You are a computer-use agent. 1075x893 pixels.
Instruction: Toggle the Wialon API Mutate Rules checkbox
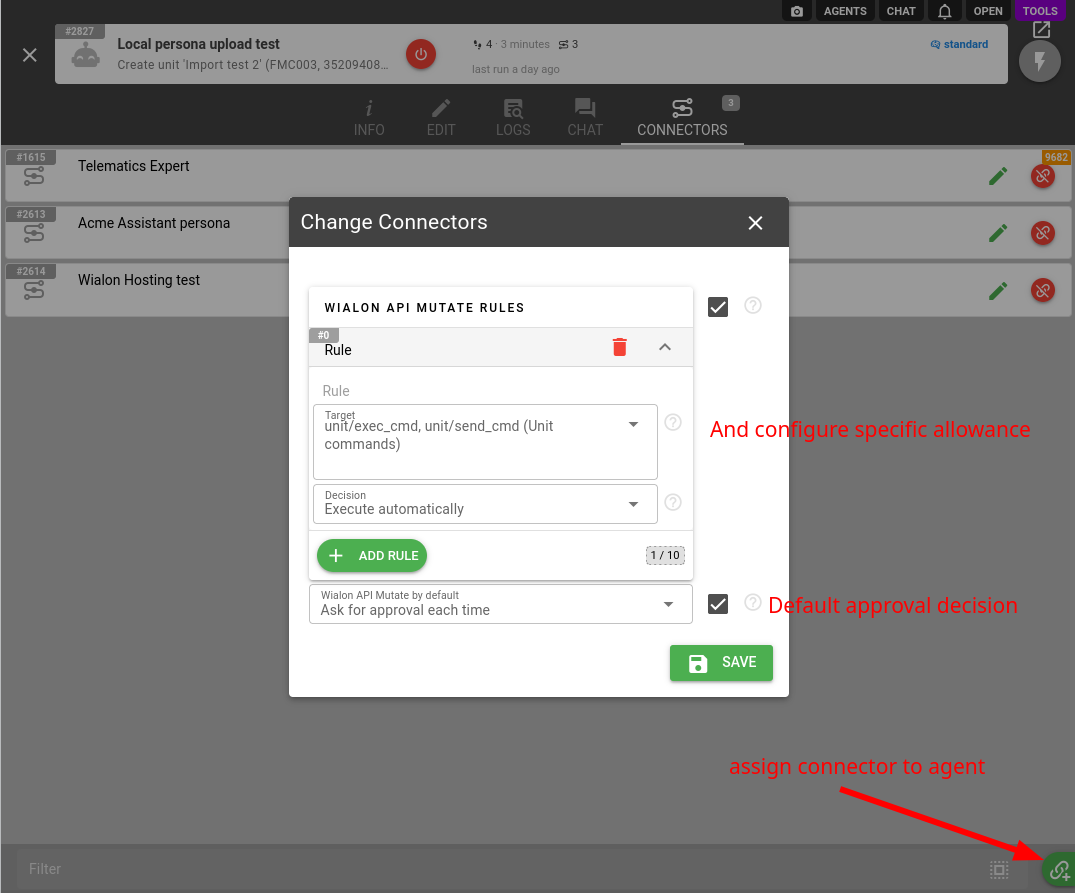pos(718,306)
